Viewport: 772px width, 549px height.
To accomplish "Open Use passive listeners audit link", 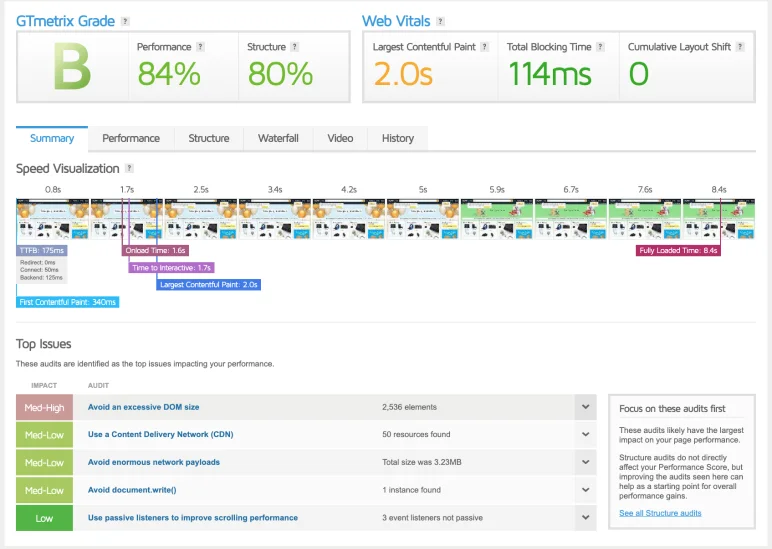I will [x=193, y=518].
